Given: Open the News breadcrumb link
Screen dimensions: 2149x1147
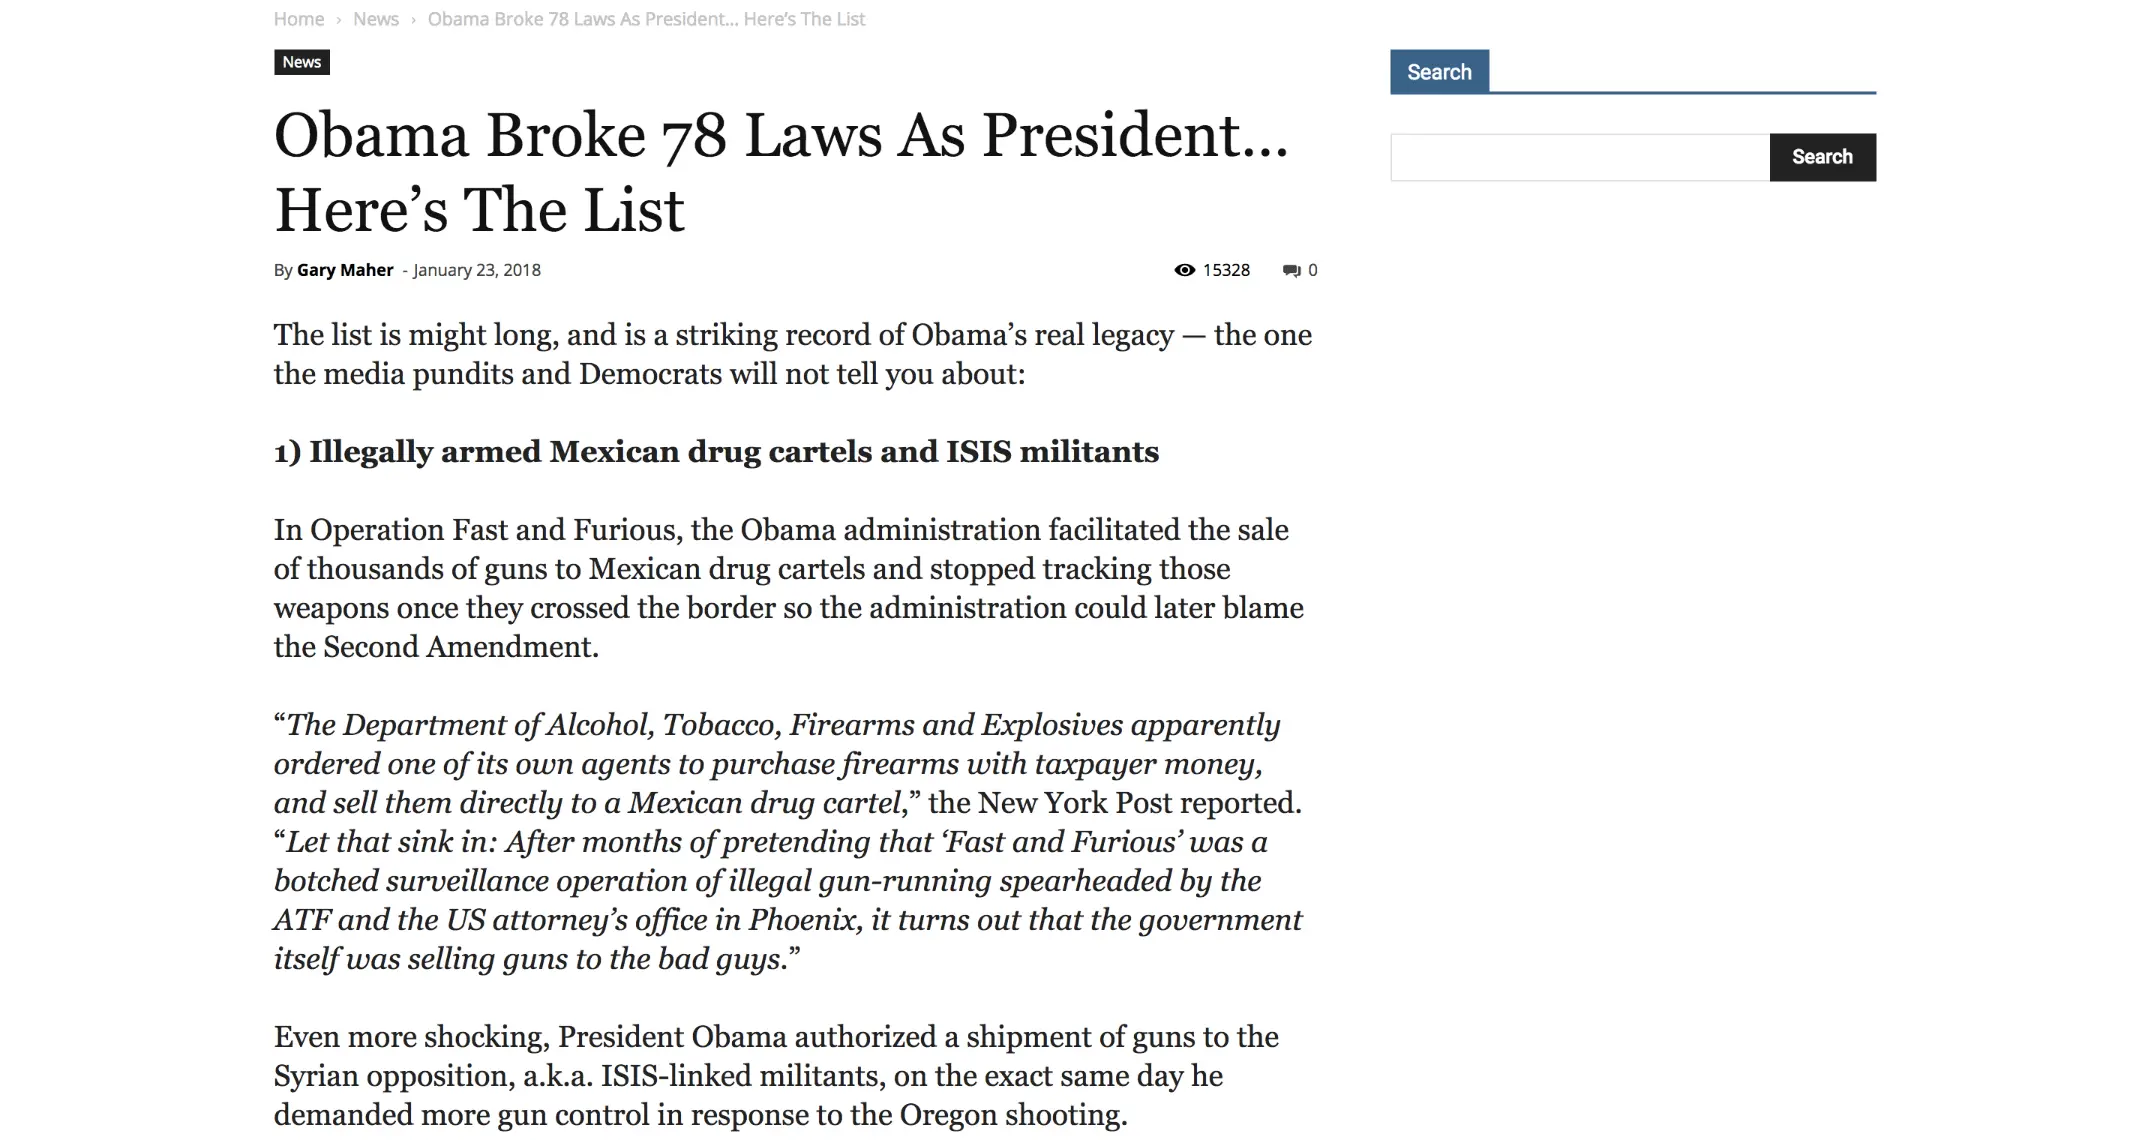Looking at the screenshot, I should click(375, 19).
